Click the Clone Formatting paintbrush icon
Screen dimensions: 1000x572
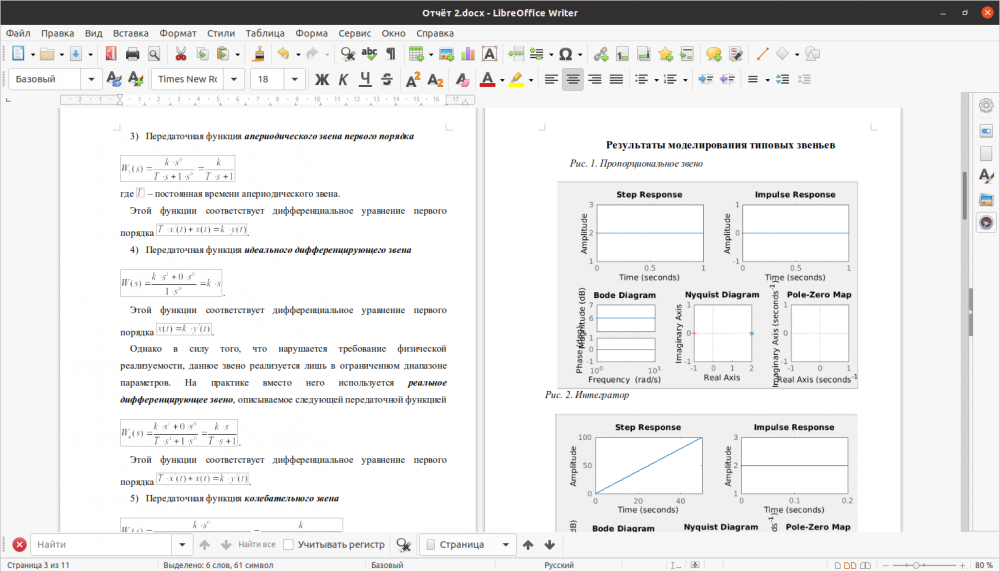(258, 54)
